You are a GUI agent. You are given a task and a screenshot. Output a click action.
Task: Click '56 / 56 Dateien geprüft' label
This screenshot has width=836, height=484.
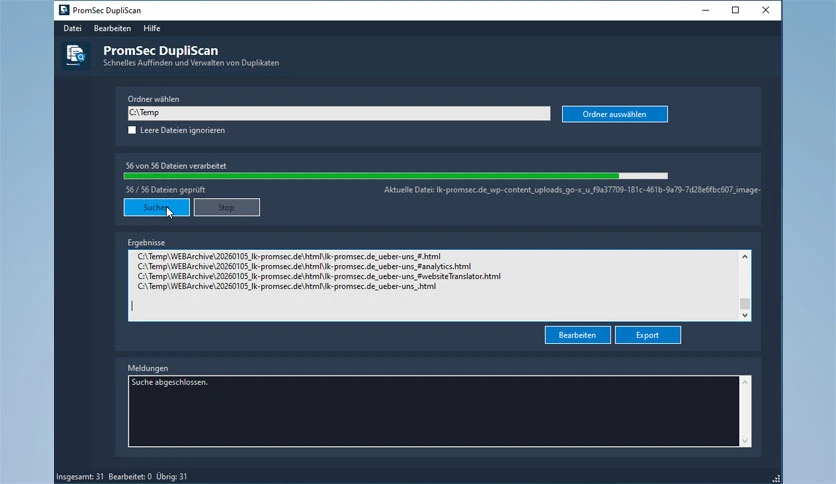165,190
